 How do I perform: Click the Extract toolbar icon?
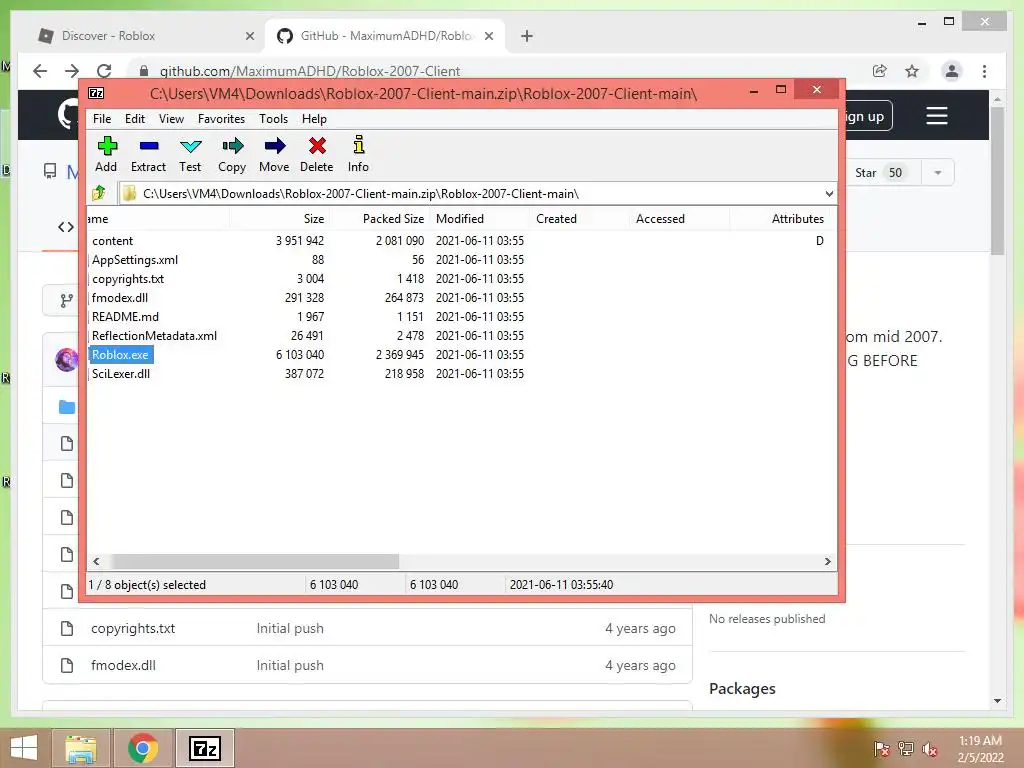(x=149, y=146)
